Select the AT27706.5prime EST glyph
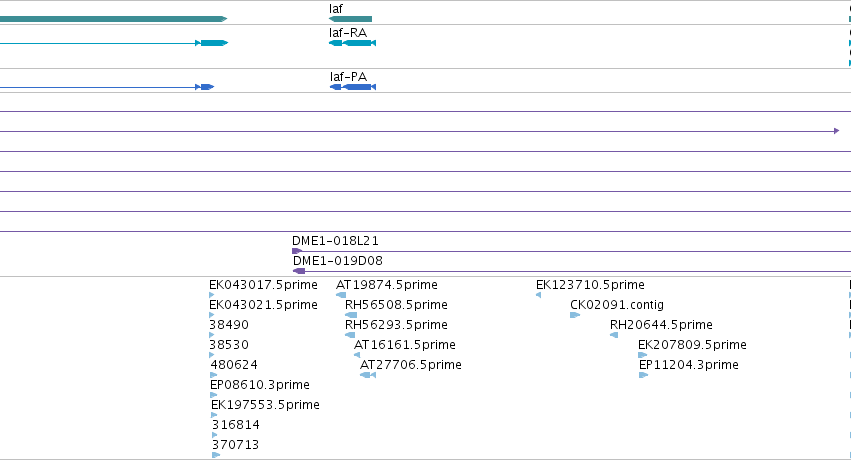 (368, 375)
